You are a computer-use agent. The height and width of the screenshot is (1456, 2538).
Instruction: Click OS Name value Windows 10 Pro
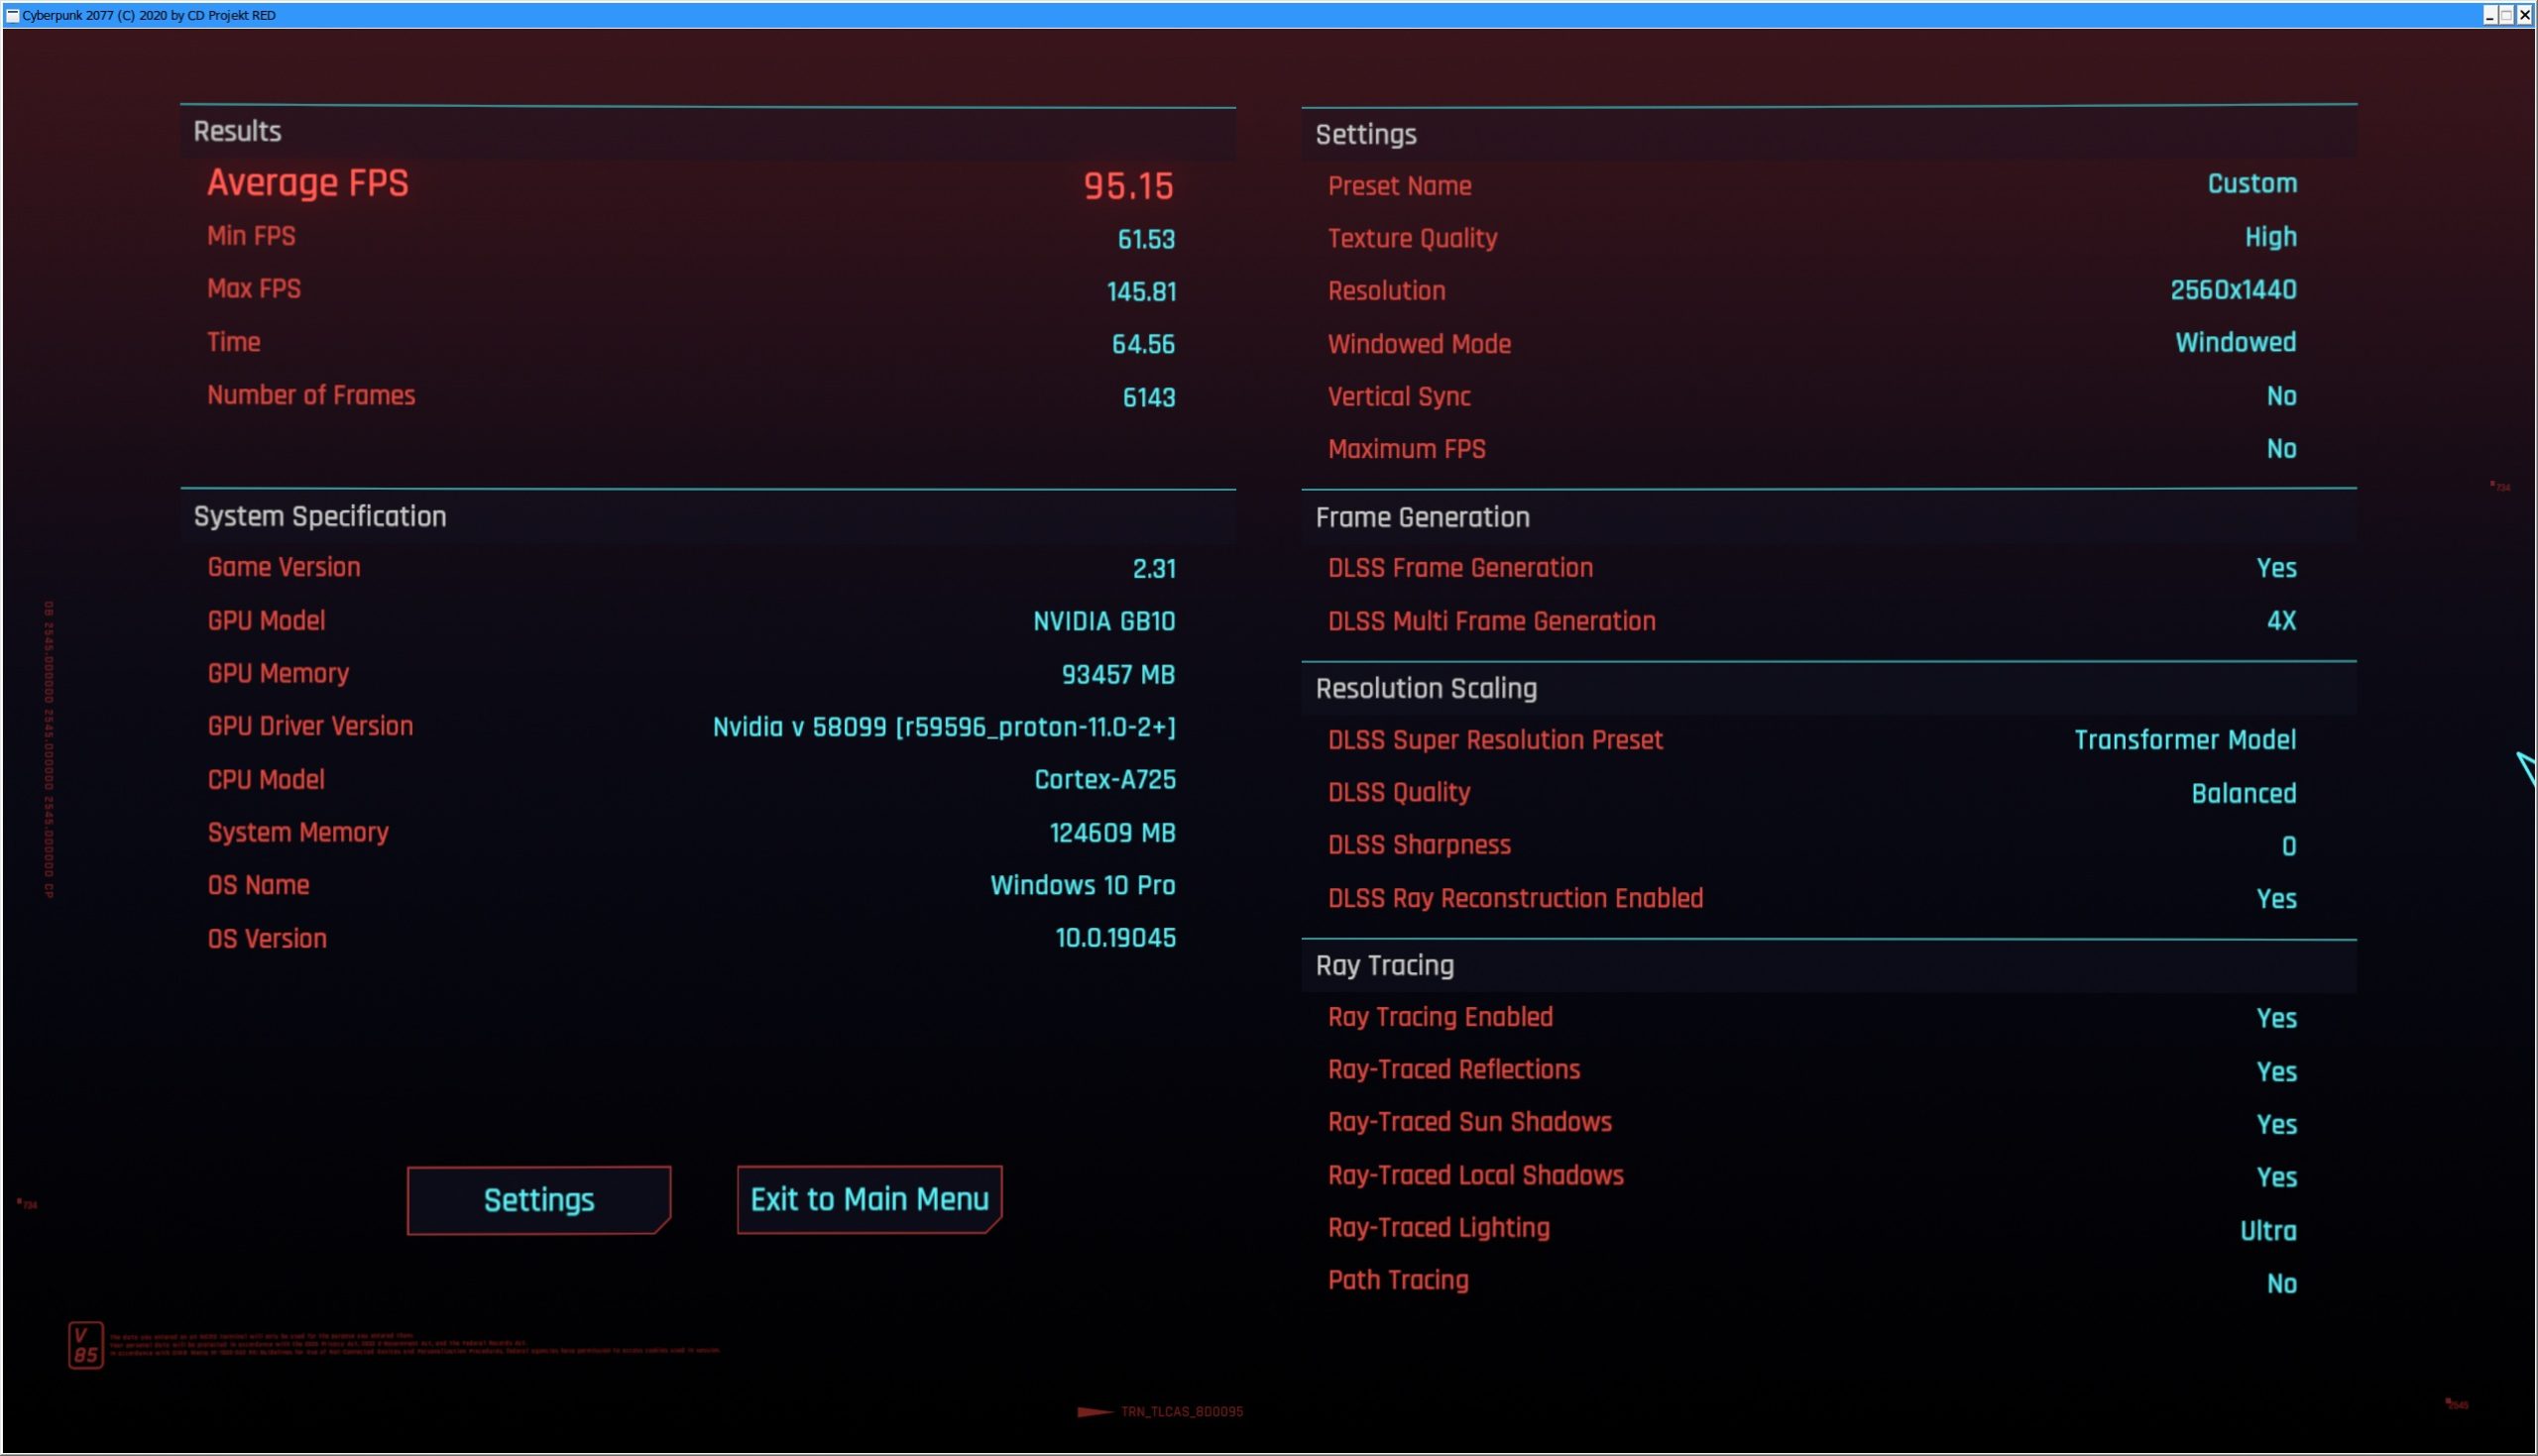(1083, 886)
